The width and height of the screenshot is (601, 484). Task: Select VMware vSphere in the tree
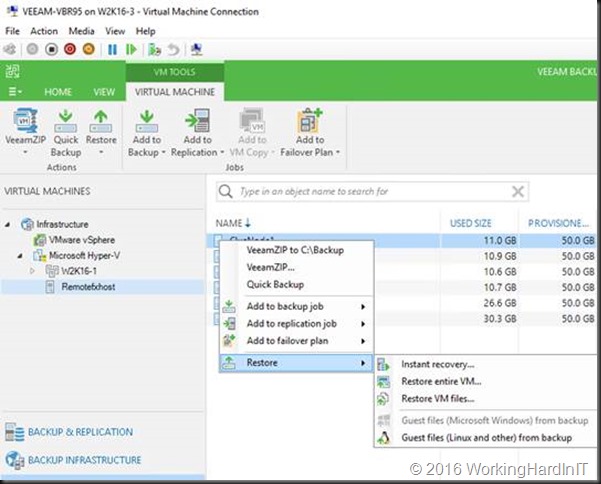click(82, 240)
